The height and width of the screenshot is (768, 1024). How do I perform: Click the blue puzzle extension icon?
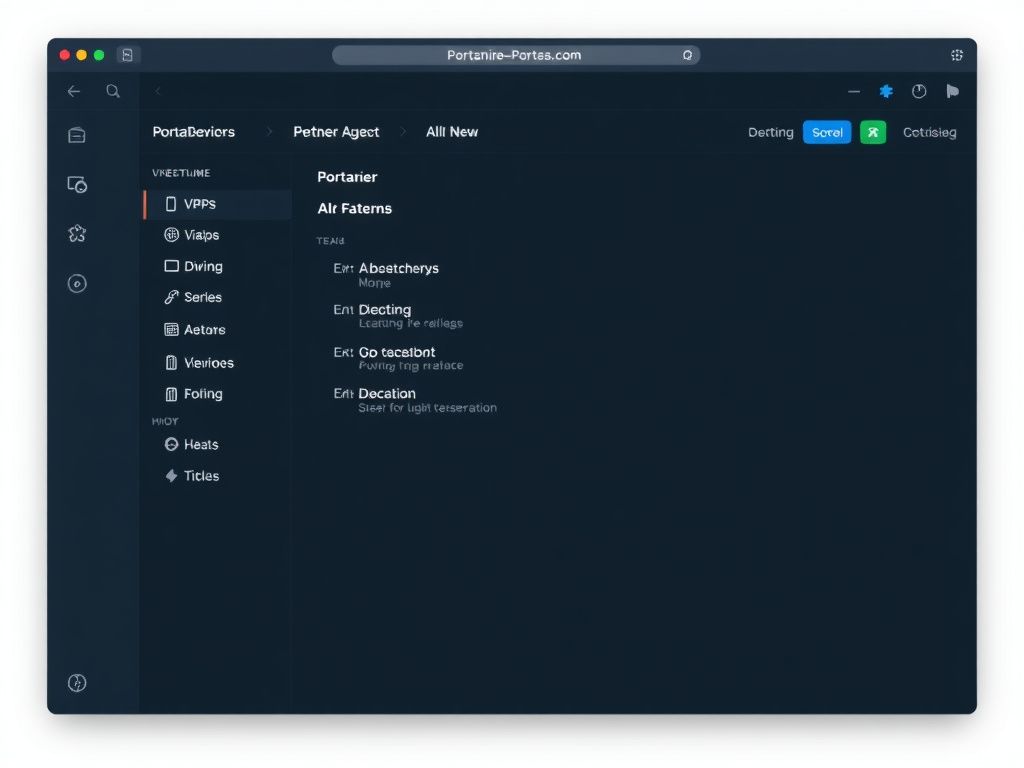pos(886,91)
